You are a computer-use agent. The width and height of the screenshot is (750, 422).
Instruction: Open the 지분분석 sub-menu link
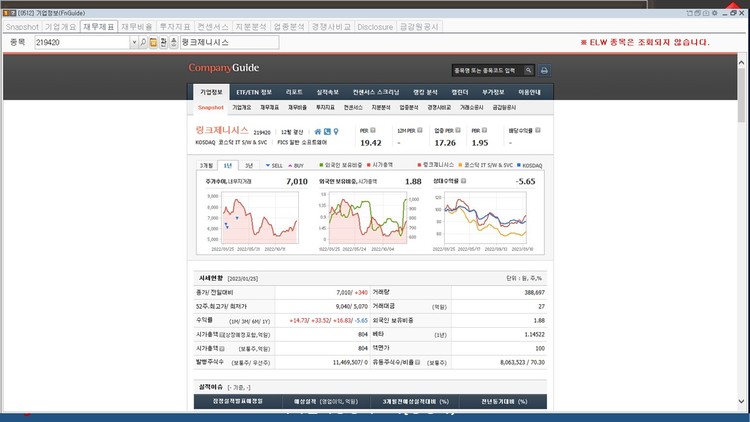381,108
